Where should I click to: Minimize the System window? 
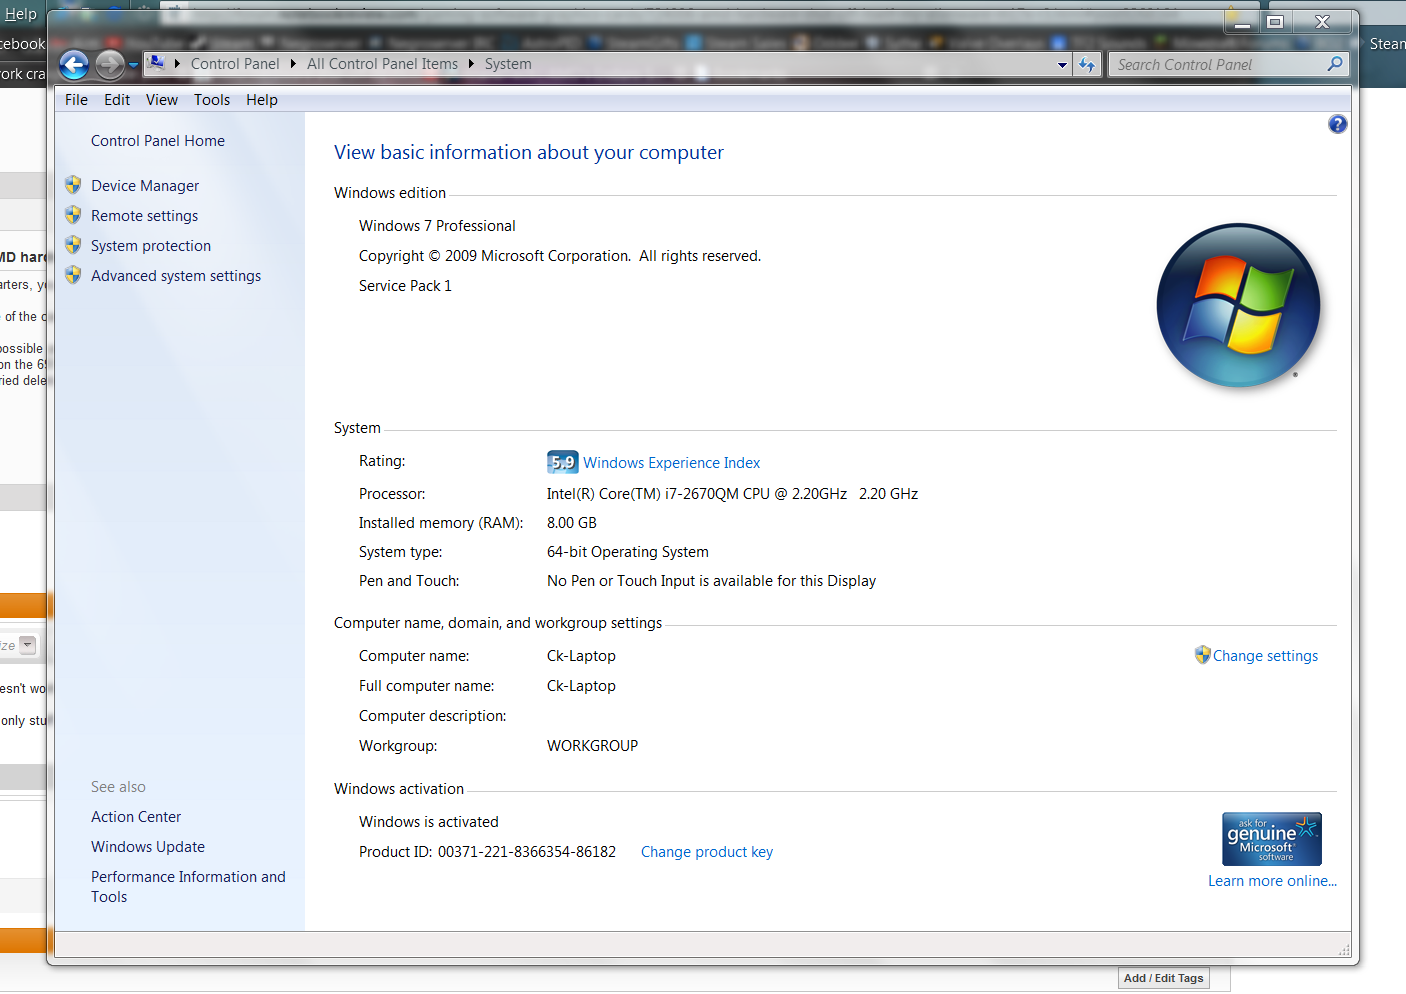pyautogui.click(x=1242, y=22)
